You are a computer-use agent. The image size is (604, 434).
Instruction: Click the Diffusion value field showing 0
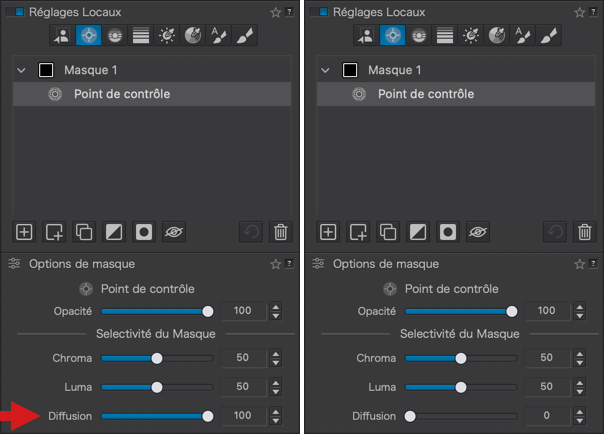[545, 415]
